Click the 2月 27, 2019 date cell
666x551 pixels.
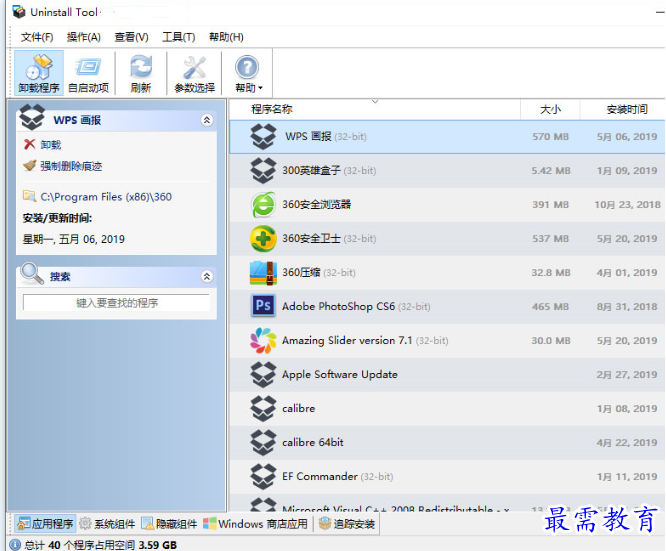[627, 375]
